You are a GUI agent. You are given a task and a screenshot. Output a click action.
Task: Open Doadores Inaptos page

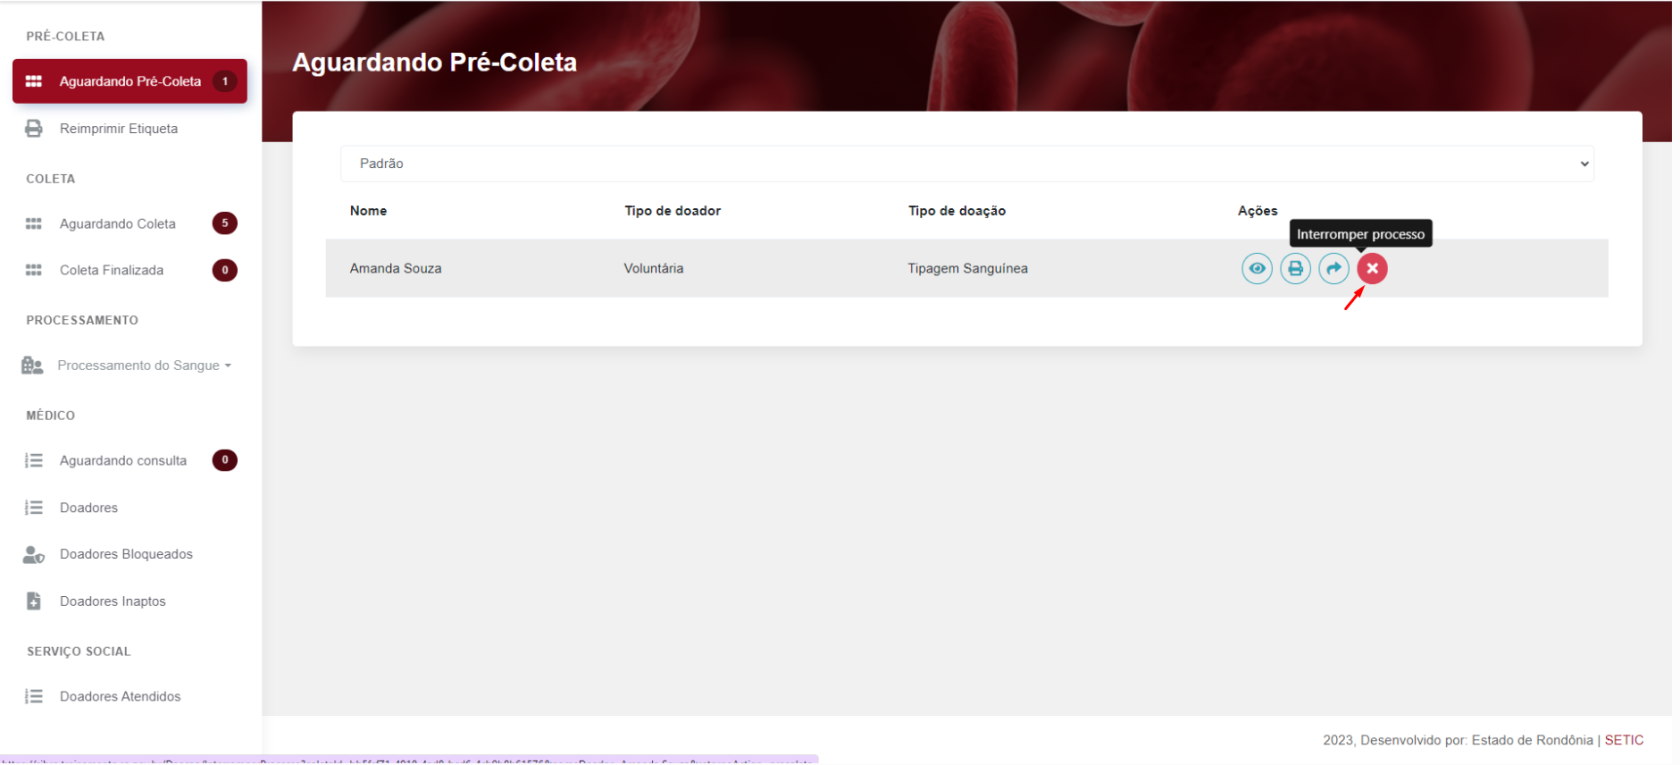click(113, 601)
